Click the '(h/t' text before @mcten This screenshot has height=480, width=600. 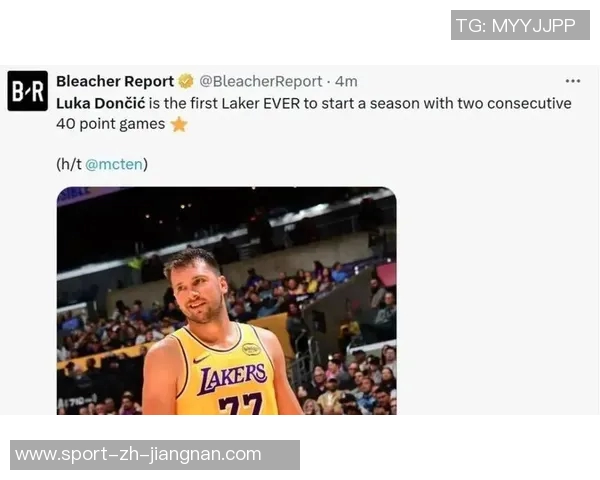(x=69, y=164)
